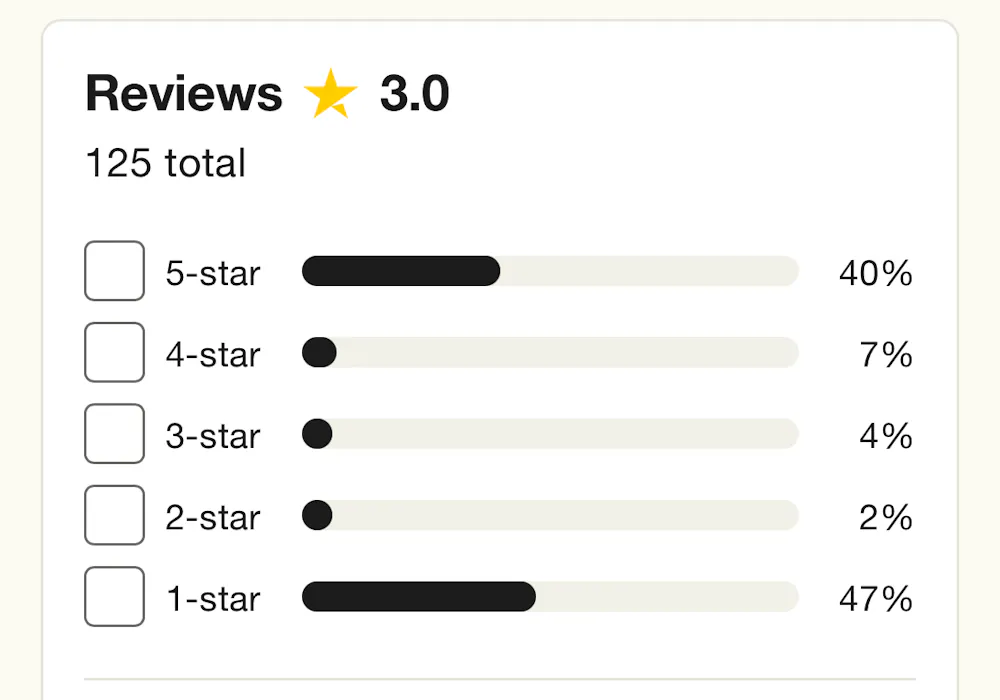Click the 3-star rating progress bar
Image resolution: width=1000 pixels, height=700 pixels.
[550, 434]
